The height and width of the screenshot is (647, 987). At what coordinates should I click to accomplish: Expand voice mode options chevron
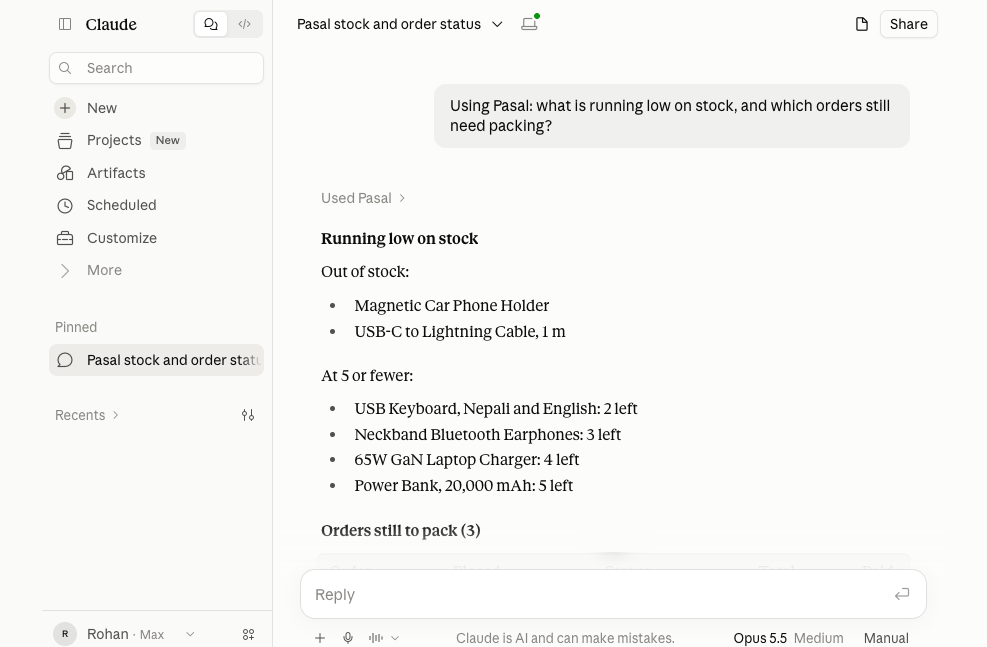[395, 638]
